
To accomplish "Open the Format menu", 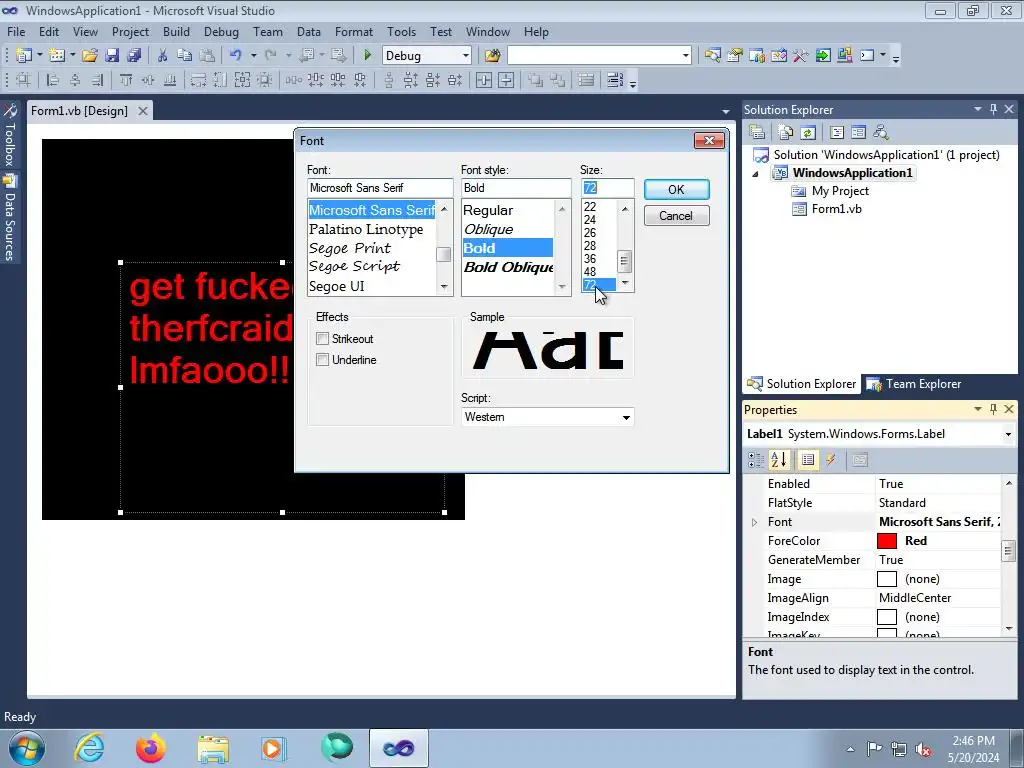I will click(x=353, y=31).
